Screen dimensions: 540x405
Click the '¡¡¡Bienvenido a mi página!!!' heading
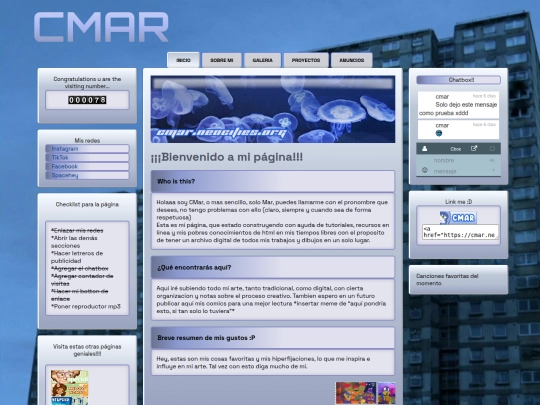(227, 157)
